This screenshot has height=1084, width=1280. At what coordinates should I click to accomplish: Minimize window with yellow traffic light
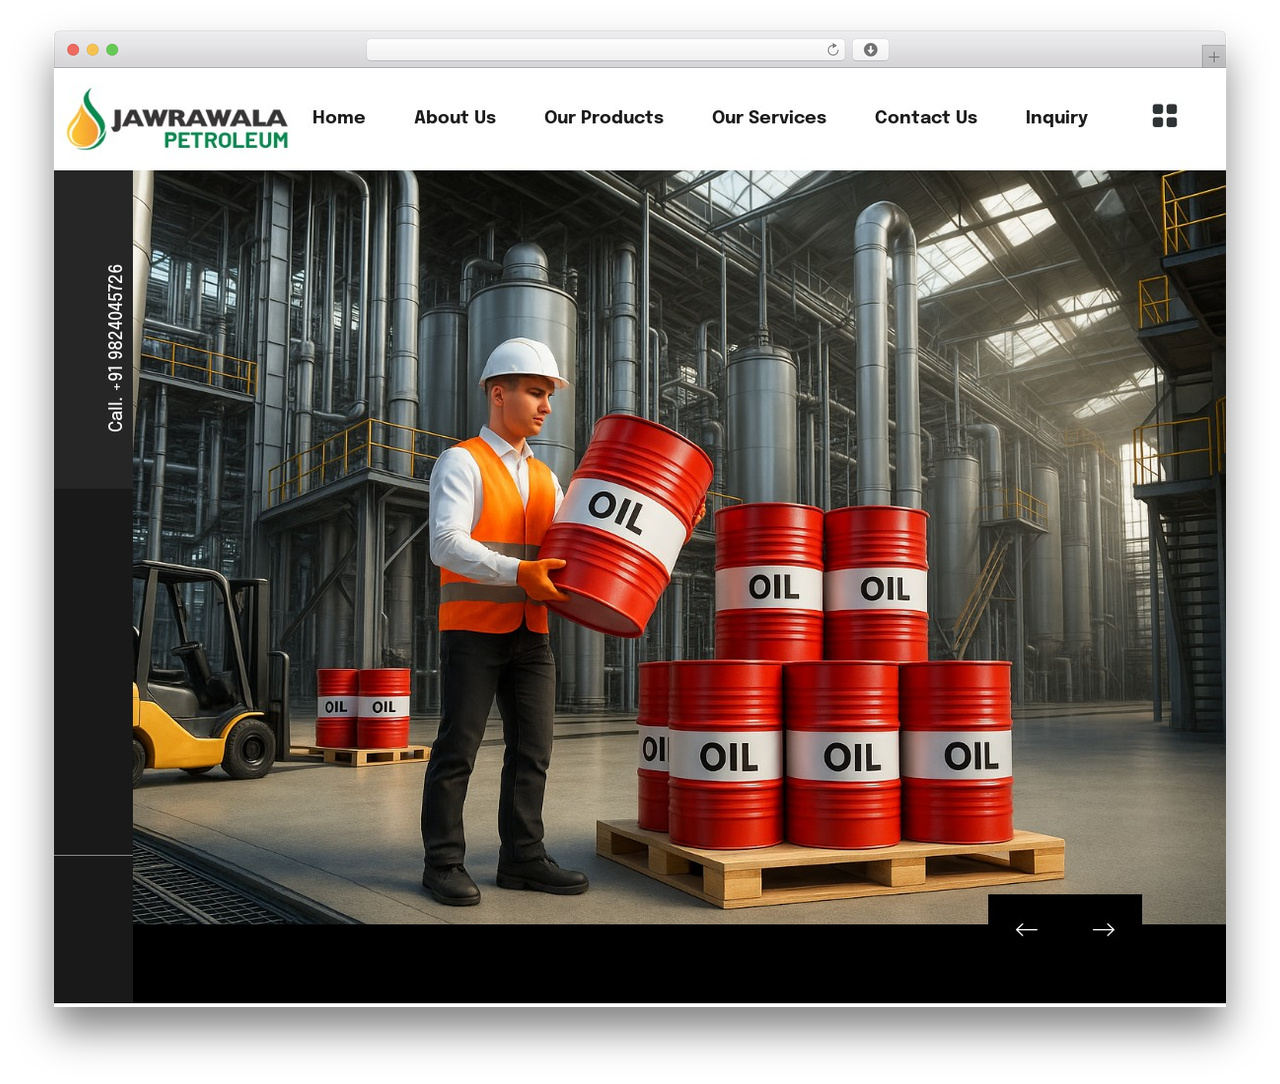point(93,50)
